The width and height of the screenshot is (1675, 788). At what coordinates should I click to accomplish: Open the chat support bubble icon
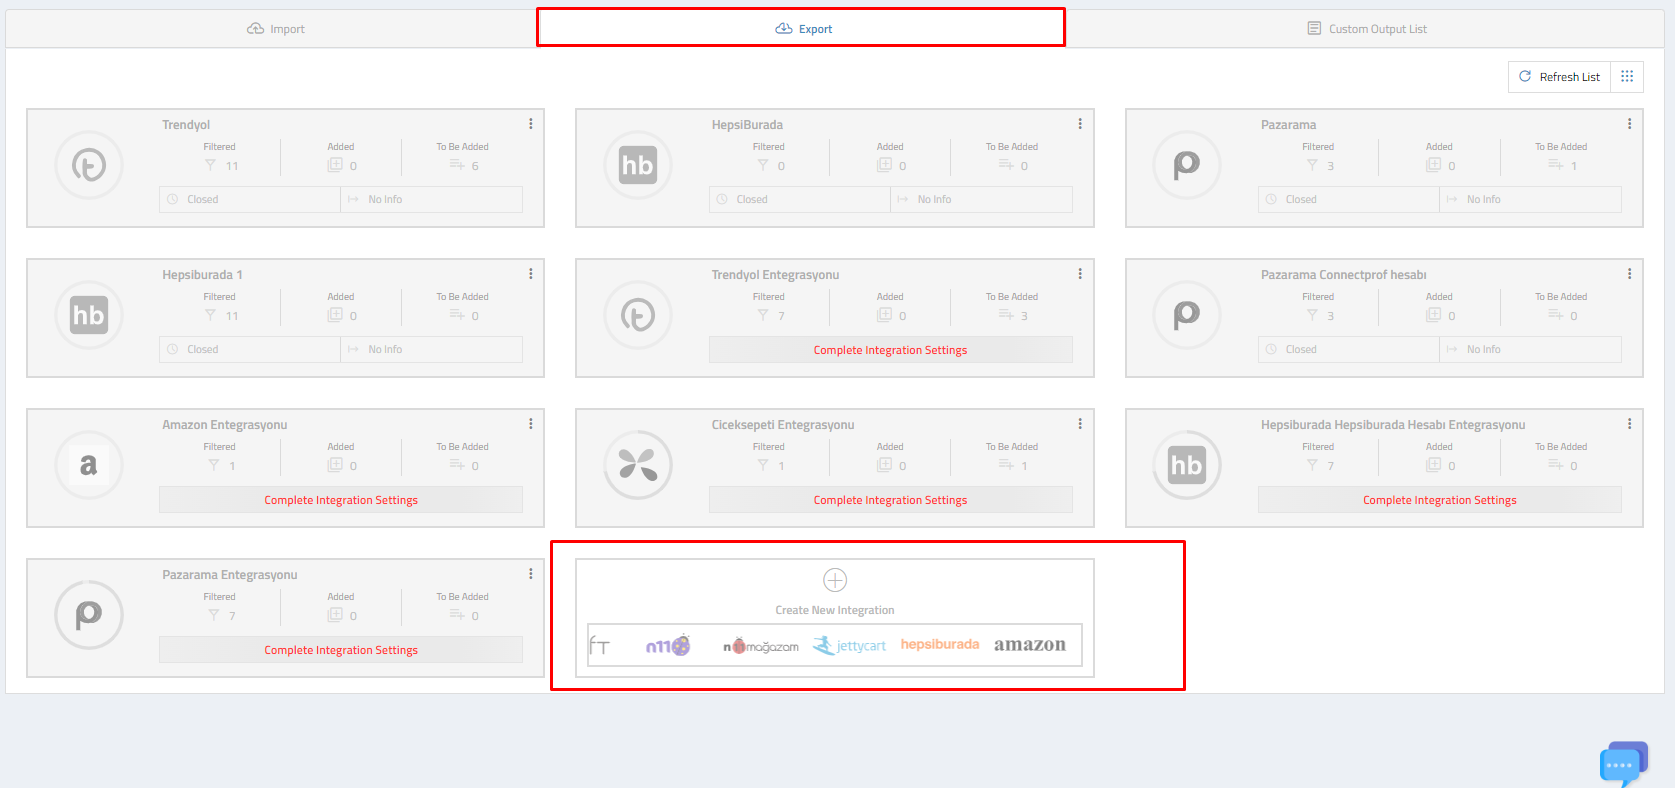(x=1622, y=764)
